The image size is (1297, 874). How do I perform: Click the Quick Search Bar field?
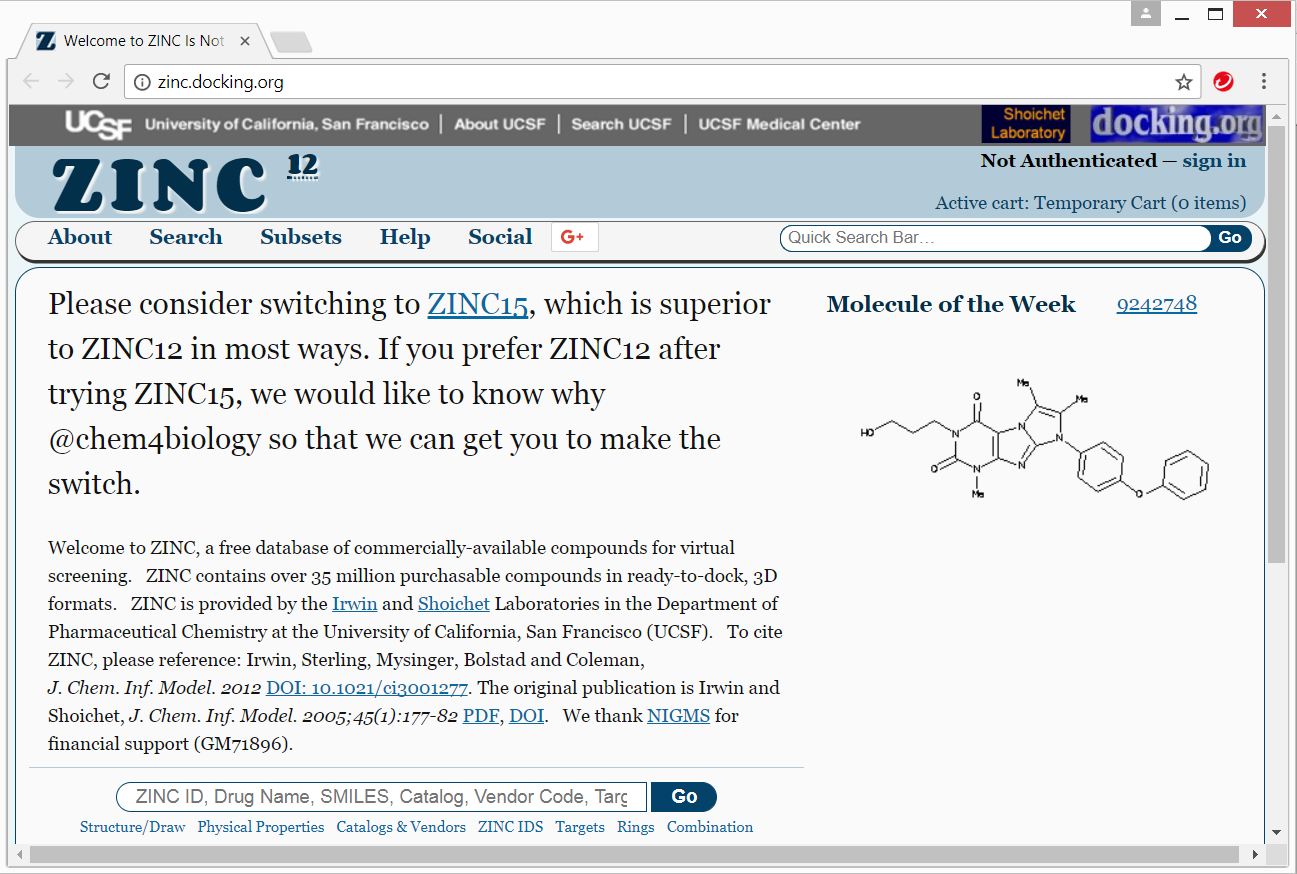pyautogui.click(x=995, y=238)
